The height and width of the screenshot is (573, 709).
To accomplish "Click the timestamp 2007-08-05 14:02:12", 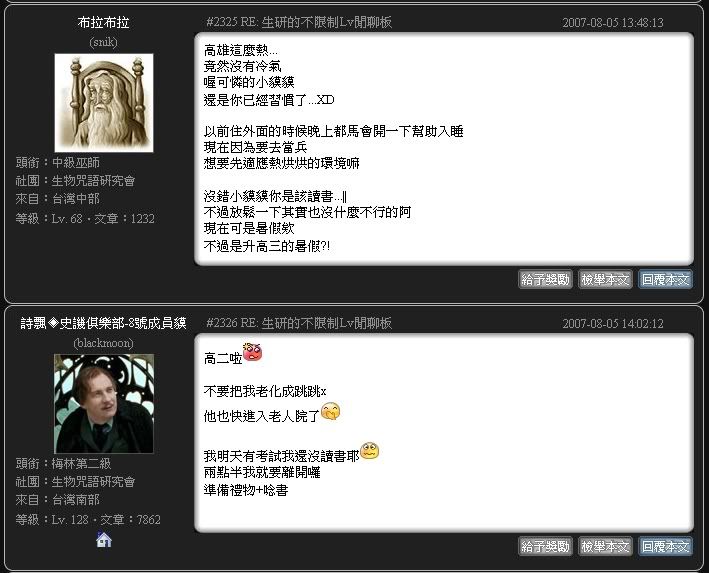I will (613, 323).
